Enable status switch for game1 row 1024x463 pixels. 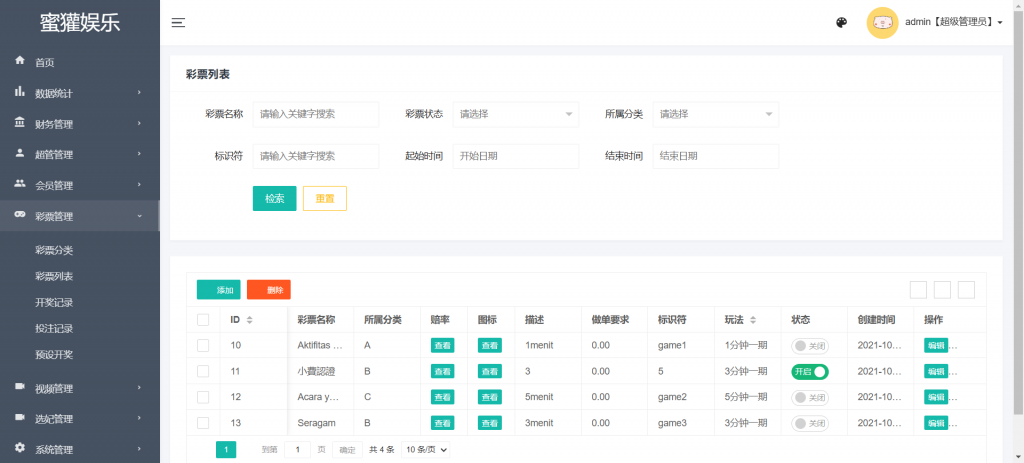(x=810, y=345)
